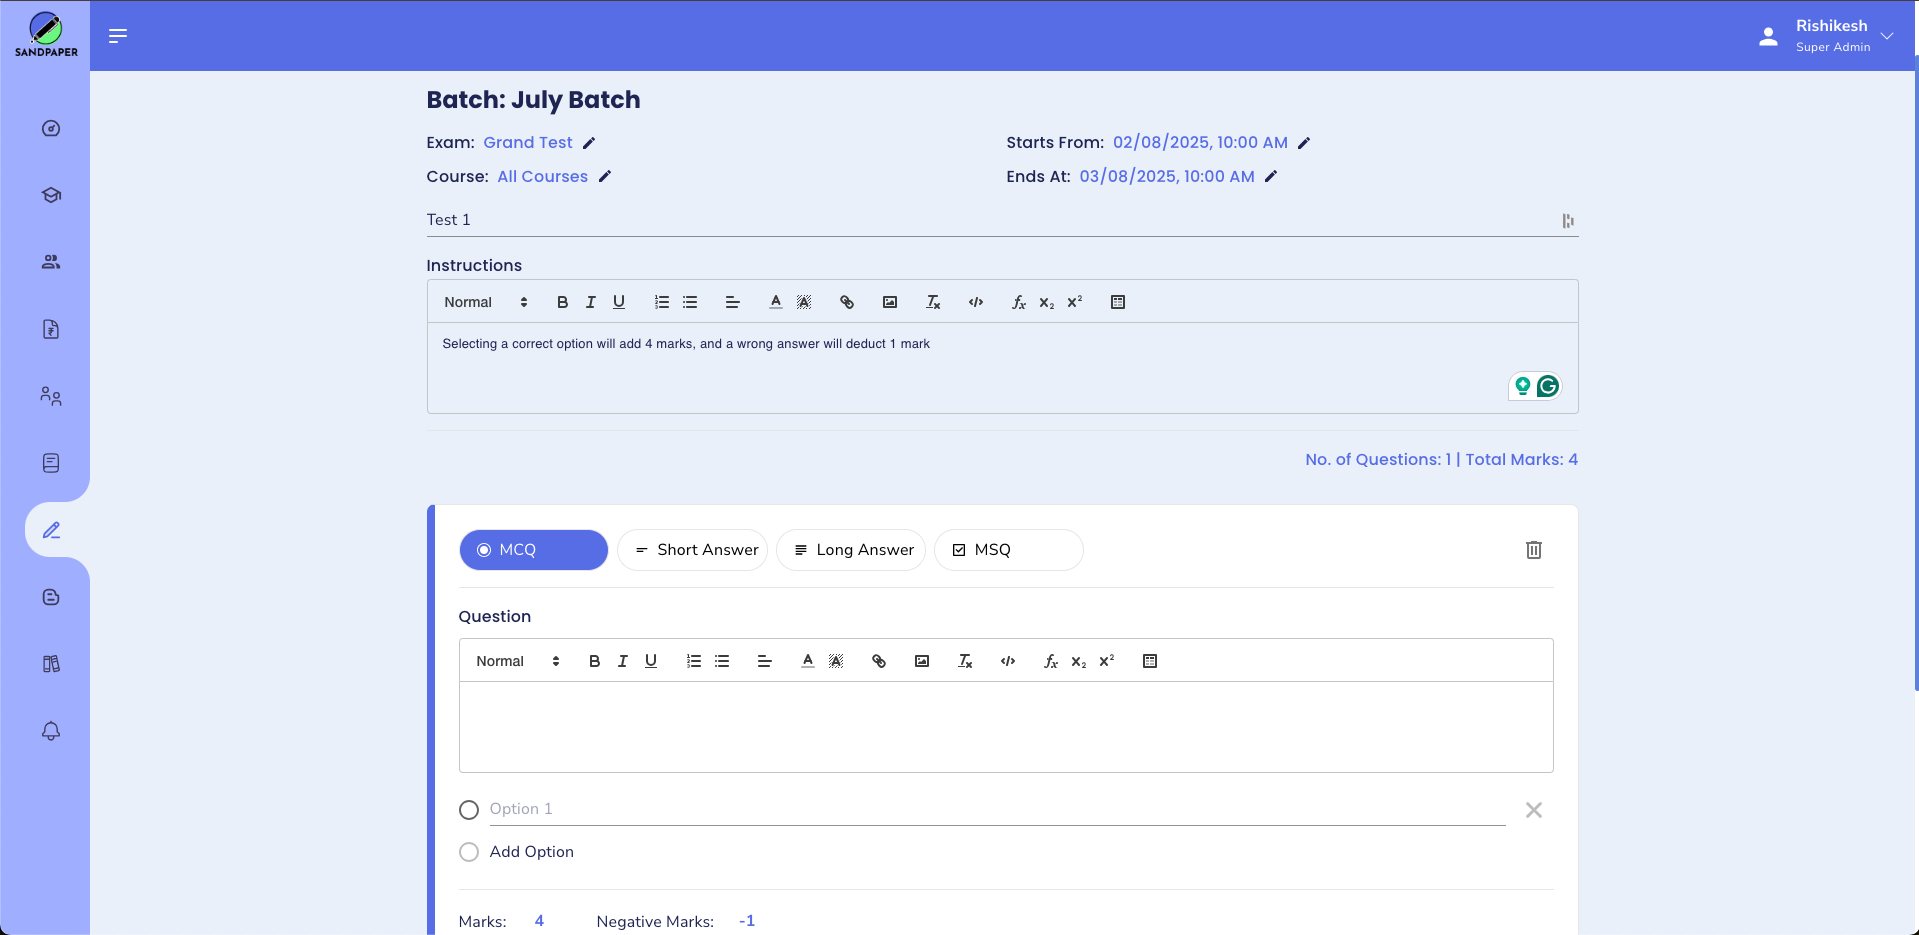1919x935 pixels.
Task: Click the bell notifications icon in sidebar
Action: pos(51,731)
